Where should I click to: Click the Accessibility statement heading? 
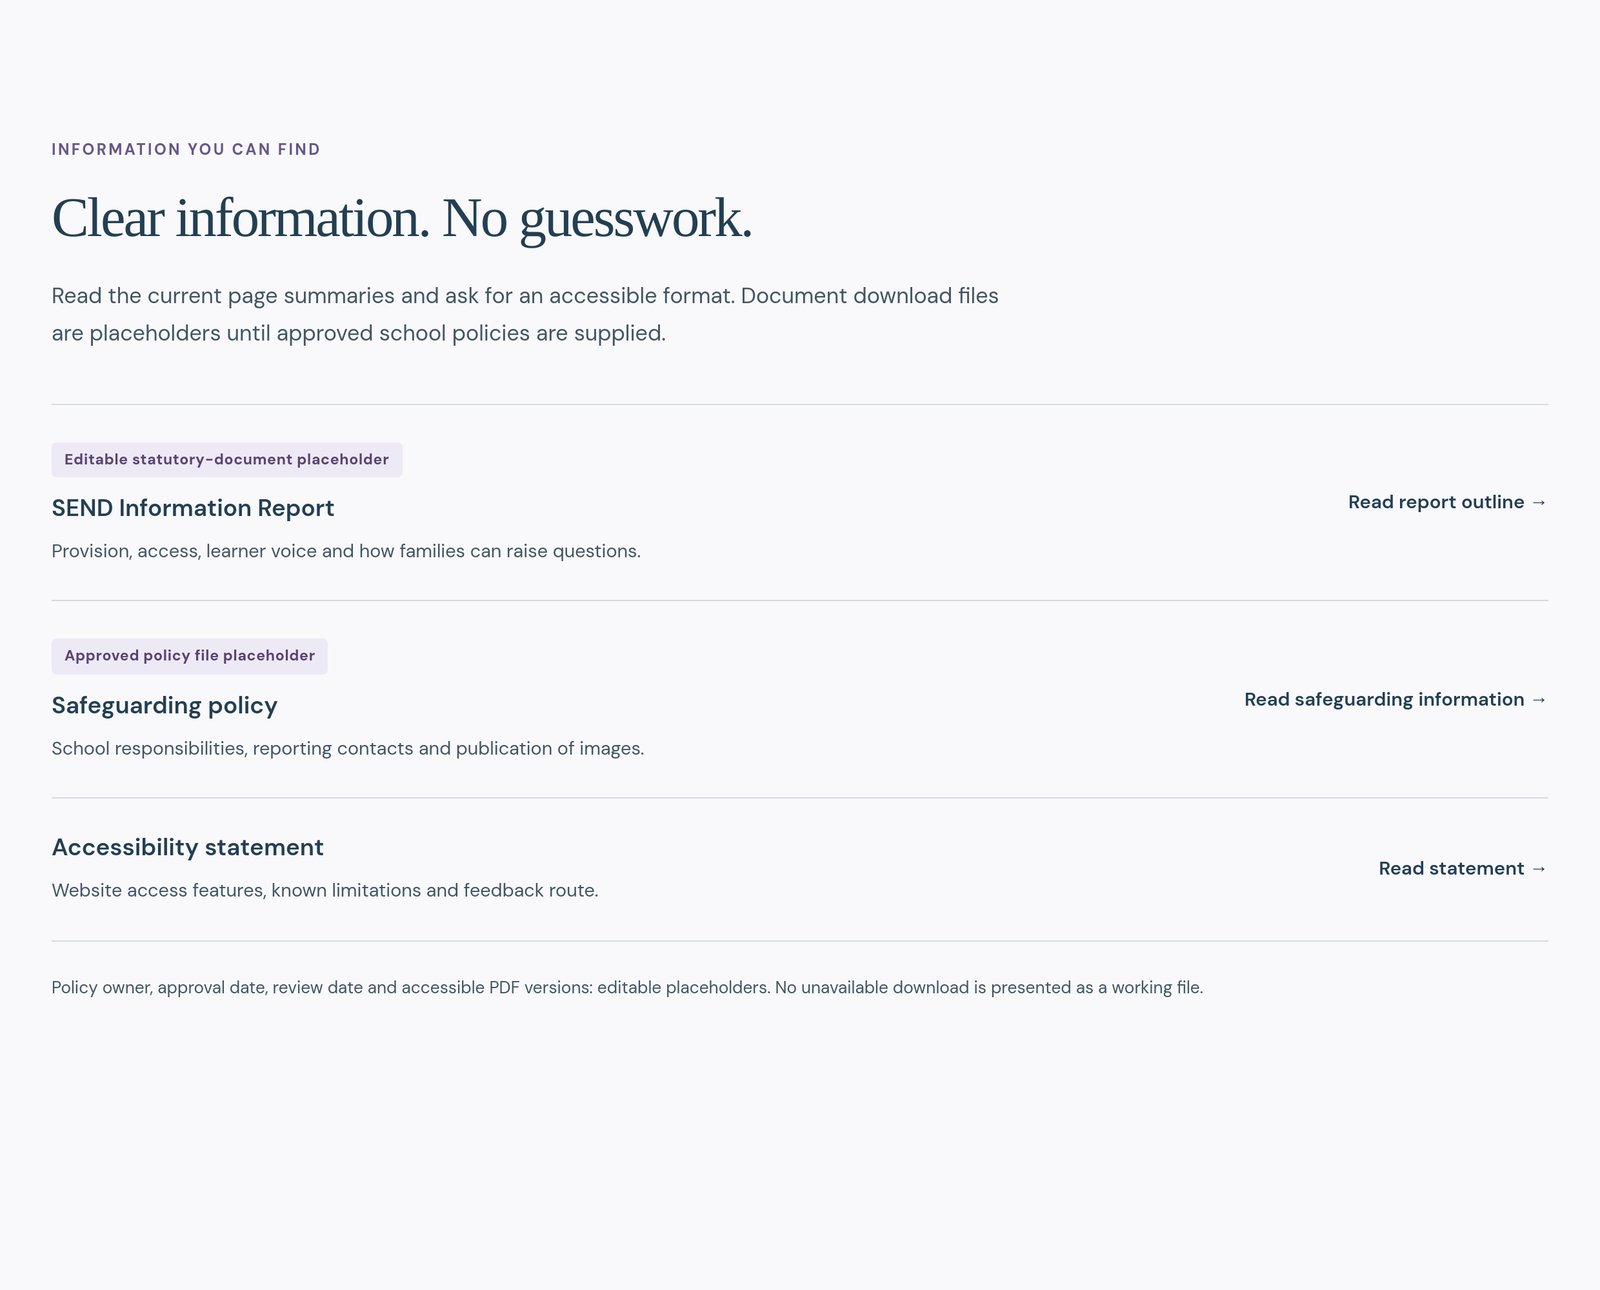[188, 847]
